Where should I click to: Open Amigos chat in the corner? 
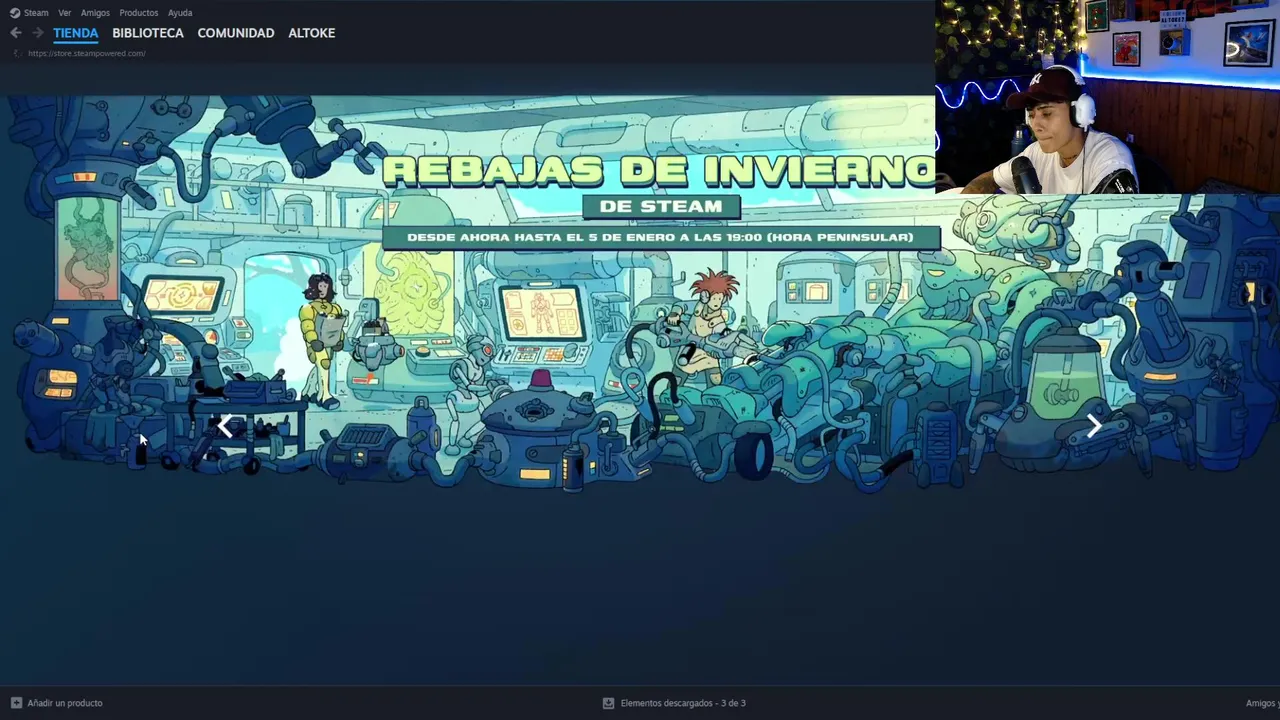click(x=1262, y=703)
